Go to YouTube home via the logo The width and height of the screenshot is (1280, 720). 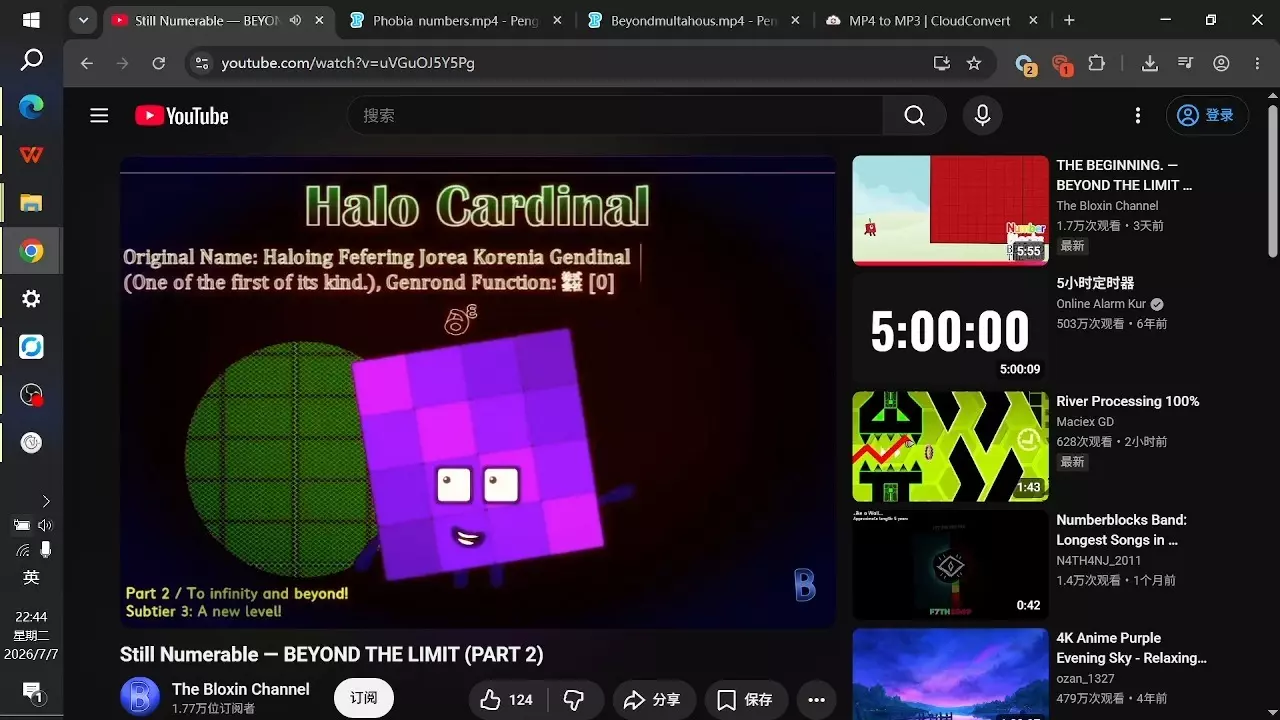click(182, 116)
